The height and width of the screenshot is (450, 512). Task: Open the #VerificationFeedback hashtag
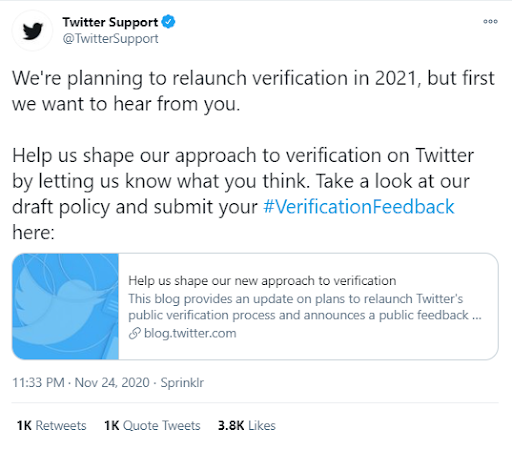pyautogui.click(x=359, y=207)
